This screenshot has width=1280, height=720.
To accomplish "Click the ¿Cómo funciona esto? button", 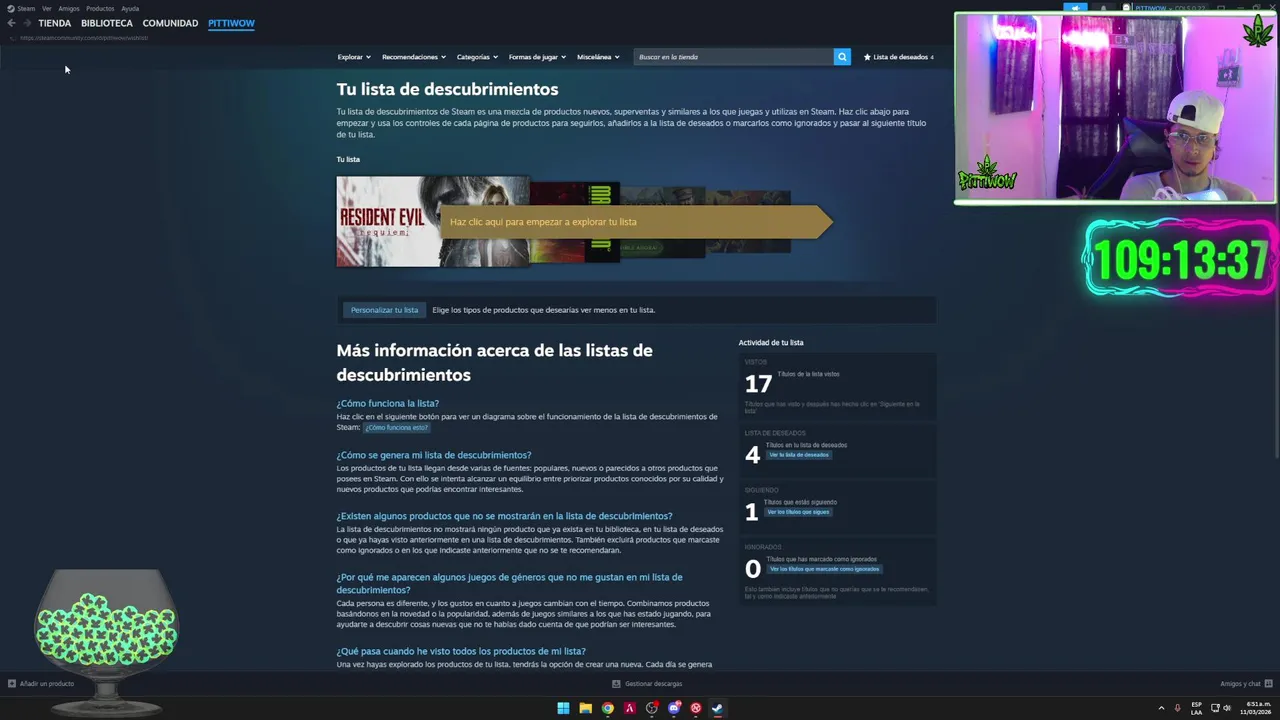I will coord(397,428).
